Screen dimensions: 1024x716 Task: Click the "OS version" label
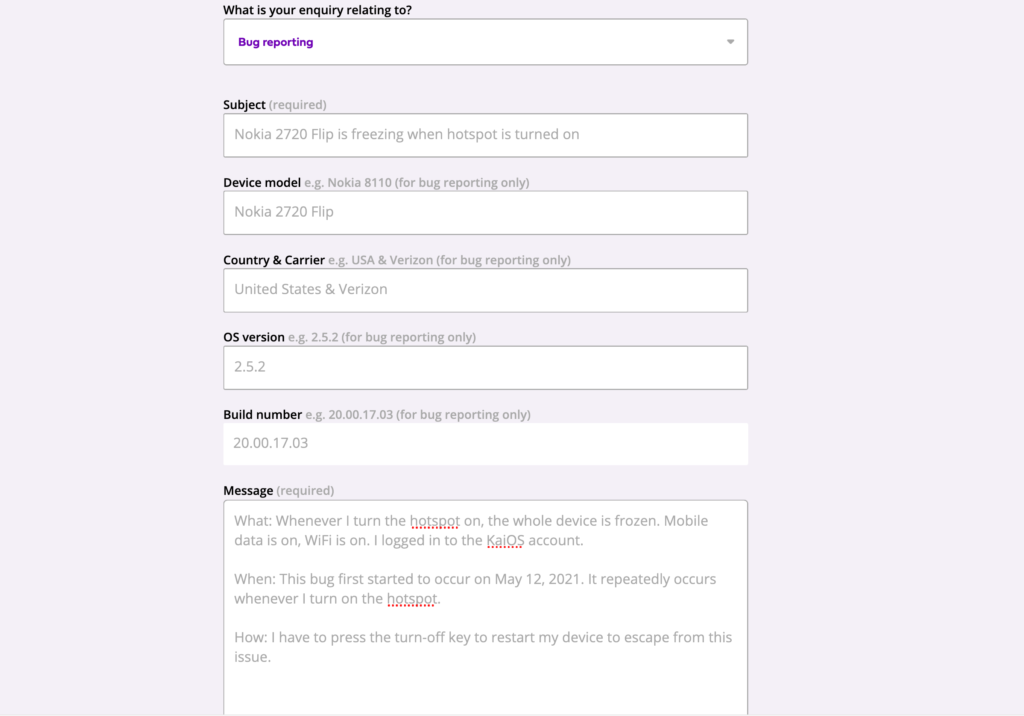(x=254, y=337)
